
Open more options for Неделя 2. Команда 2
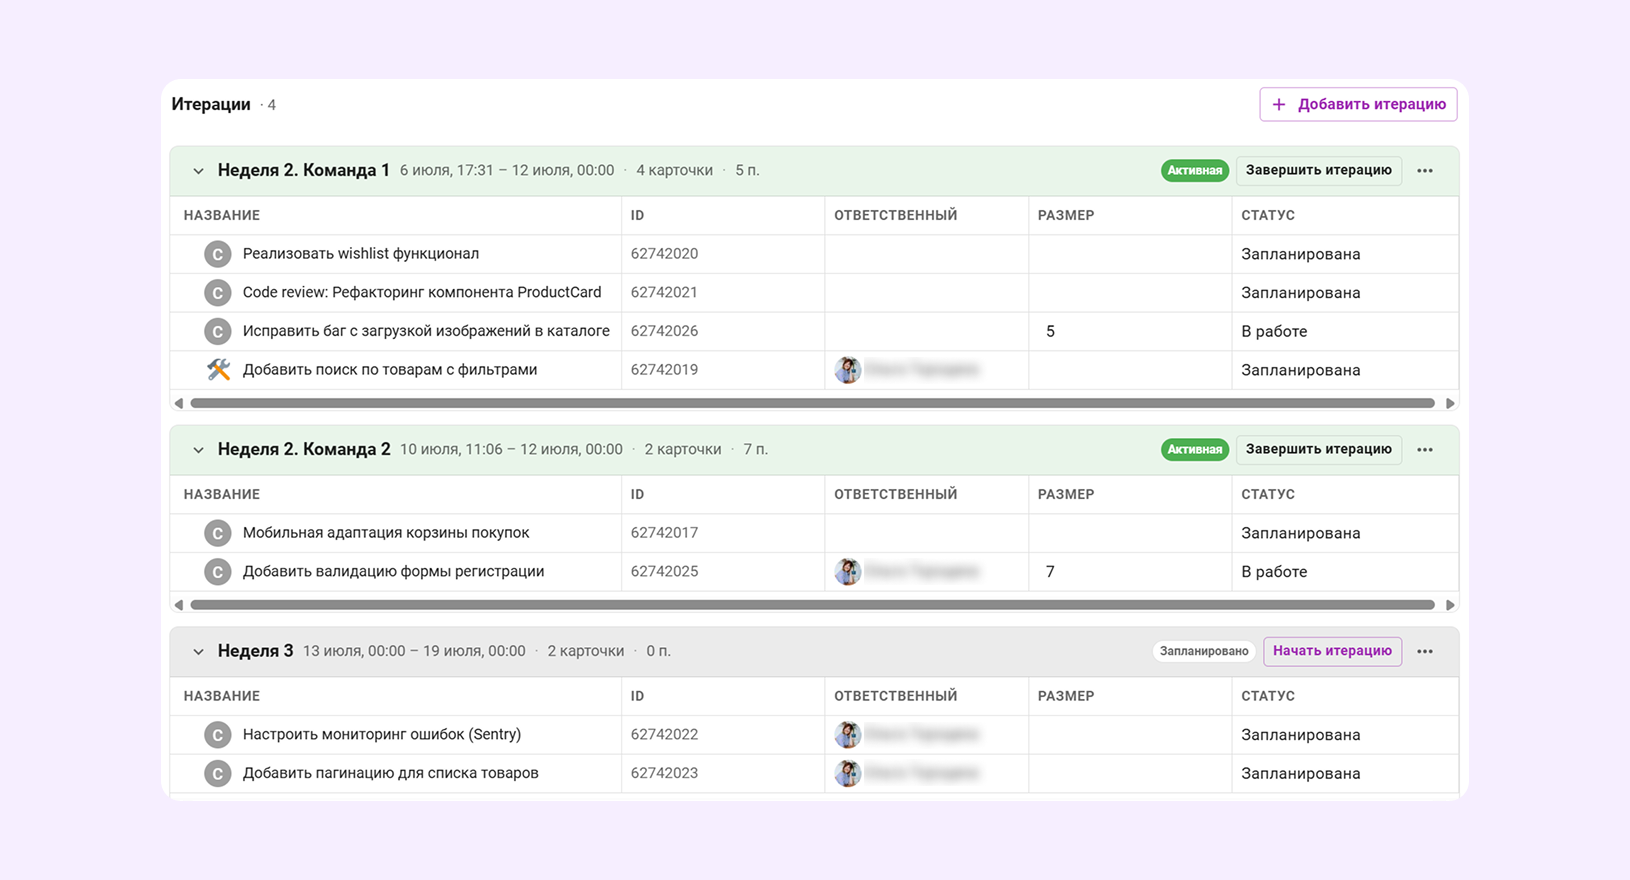[1425, 450]
